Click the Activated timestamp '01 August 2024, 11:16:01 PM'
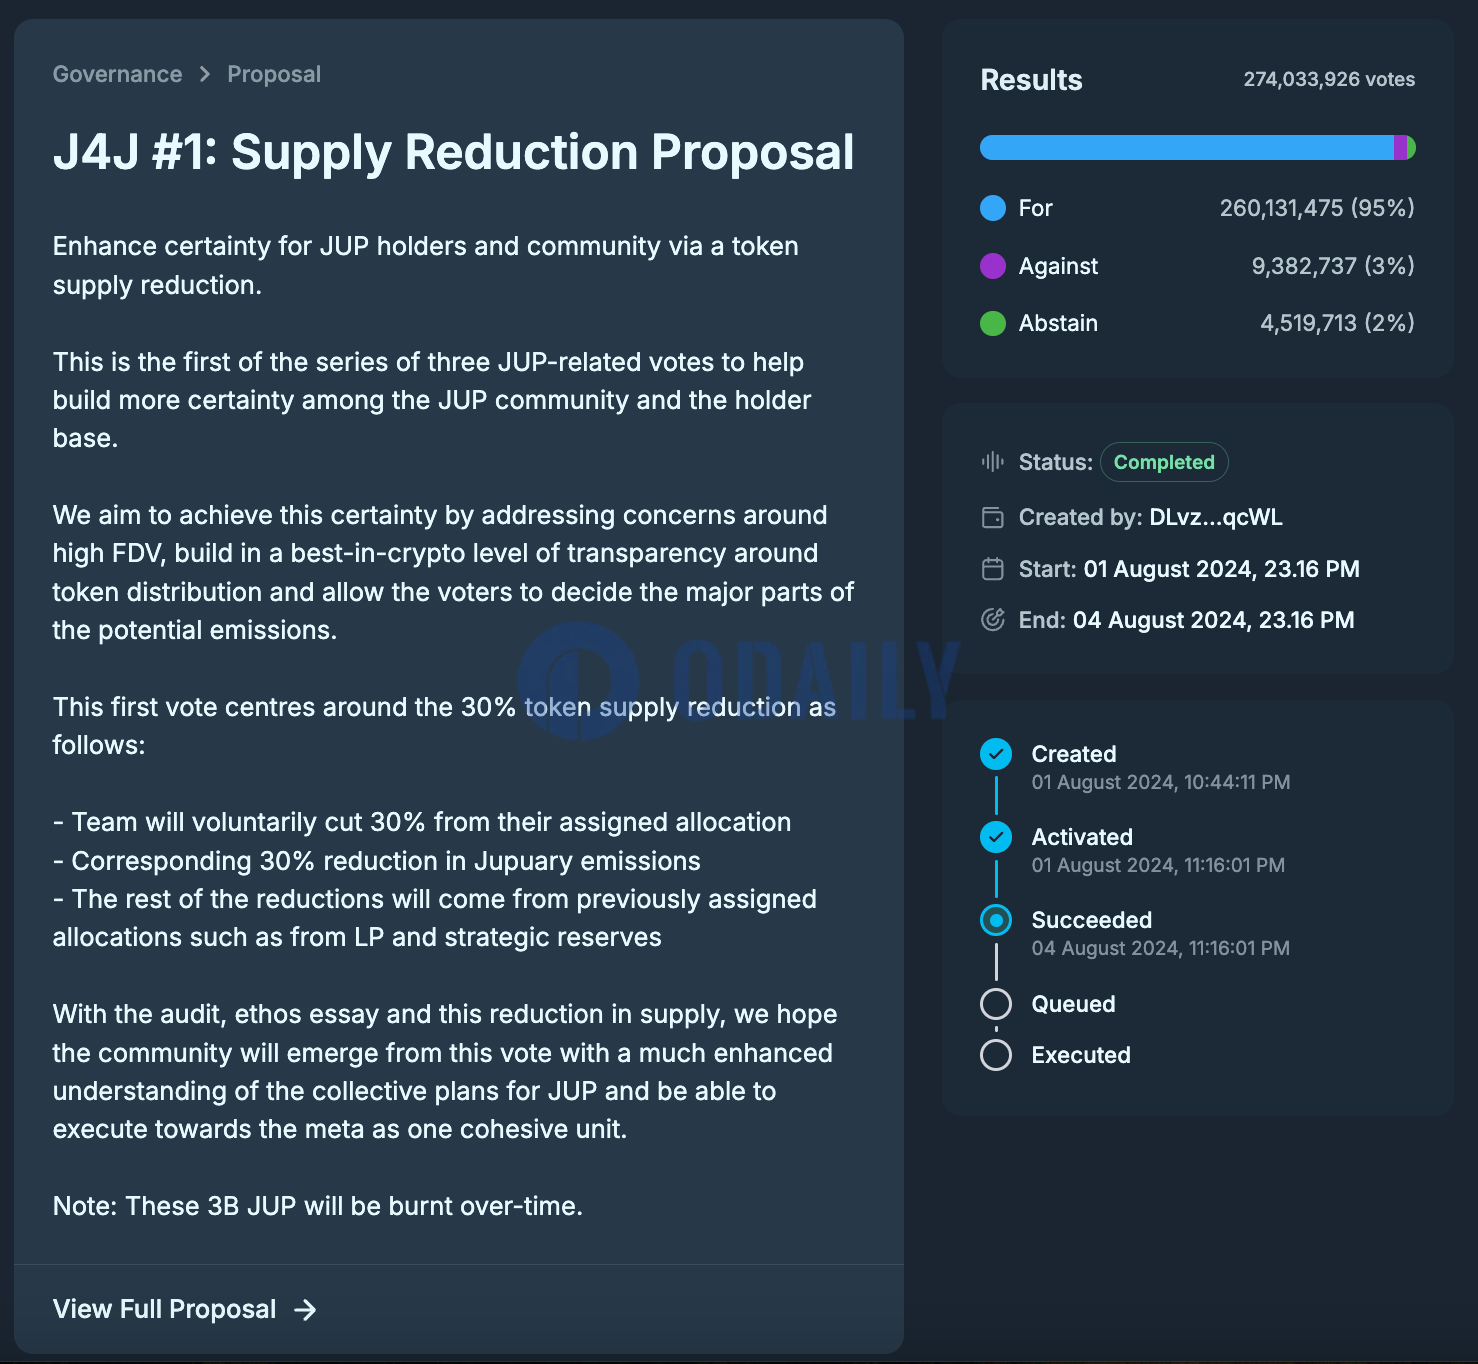Image resolution: width=1478 pixels, height=1364 pixels. point(1158,865)
